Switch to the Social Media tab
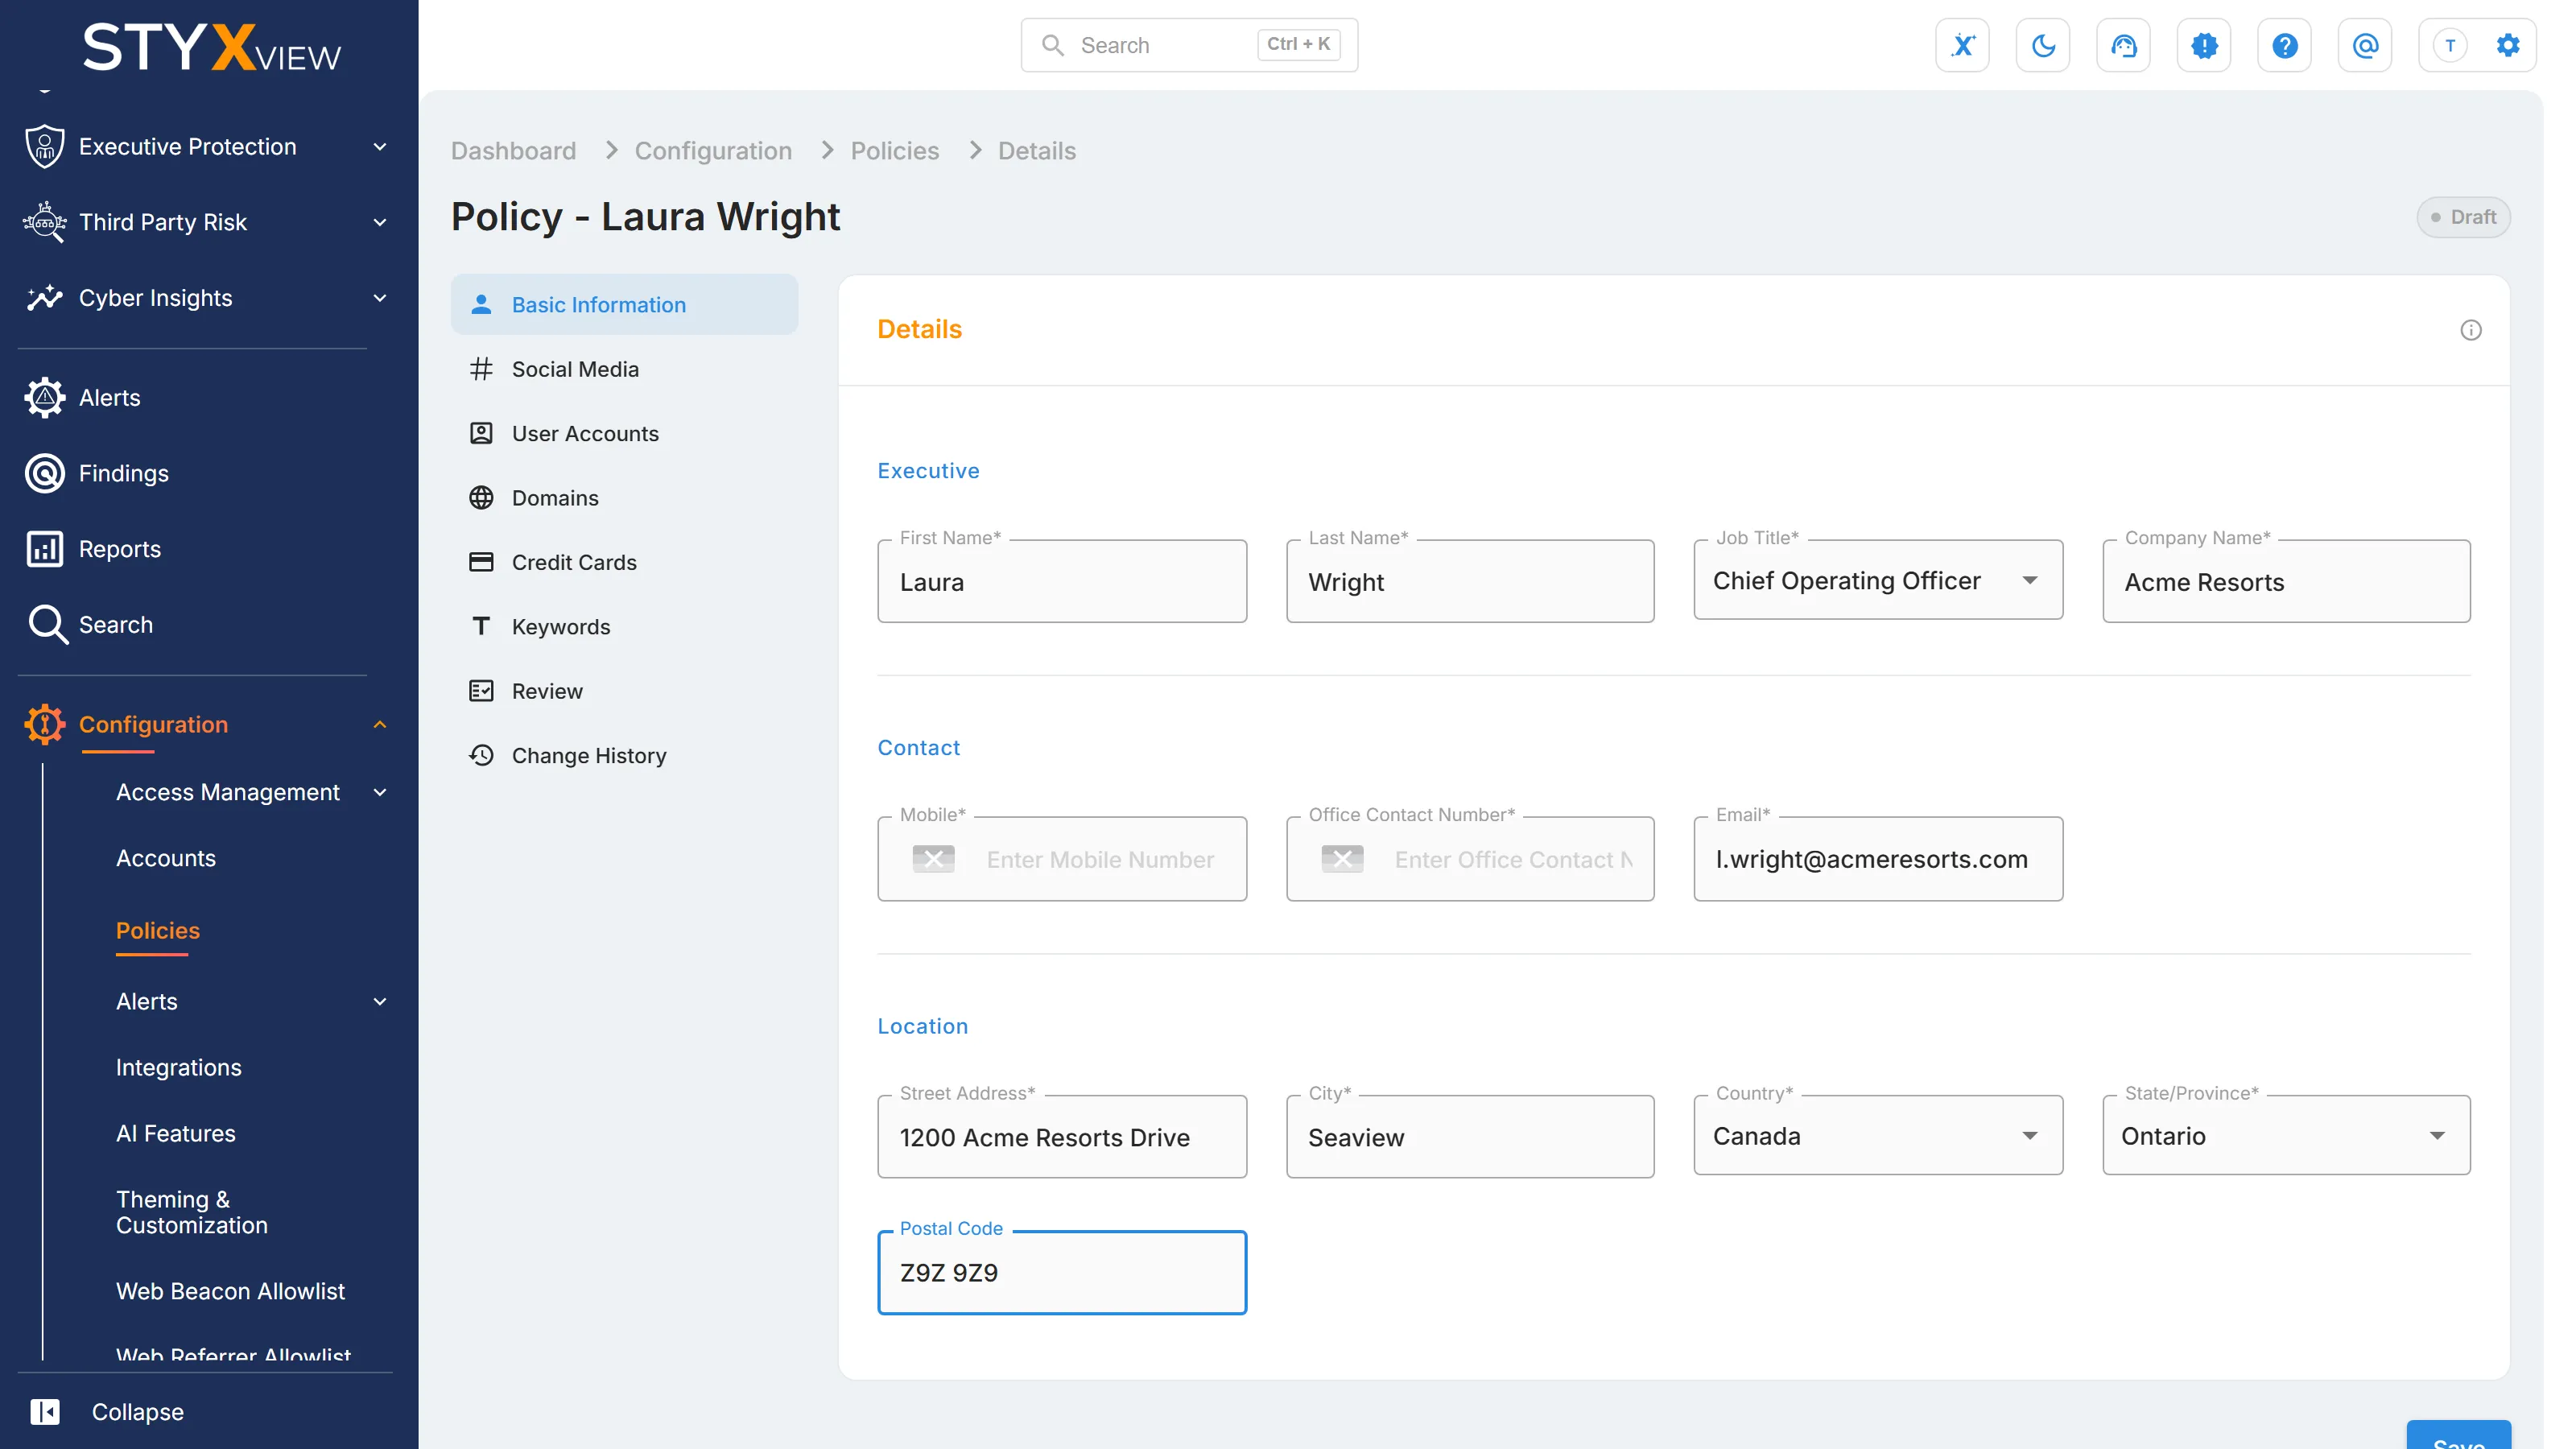 click(624, 369)
